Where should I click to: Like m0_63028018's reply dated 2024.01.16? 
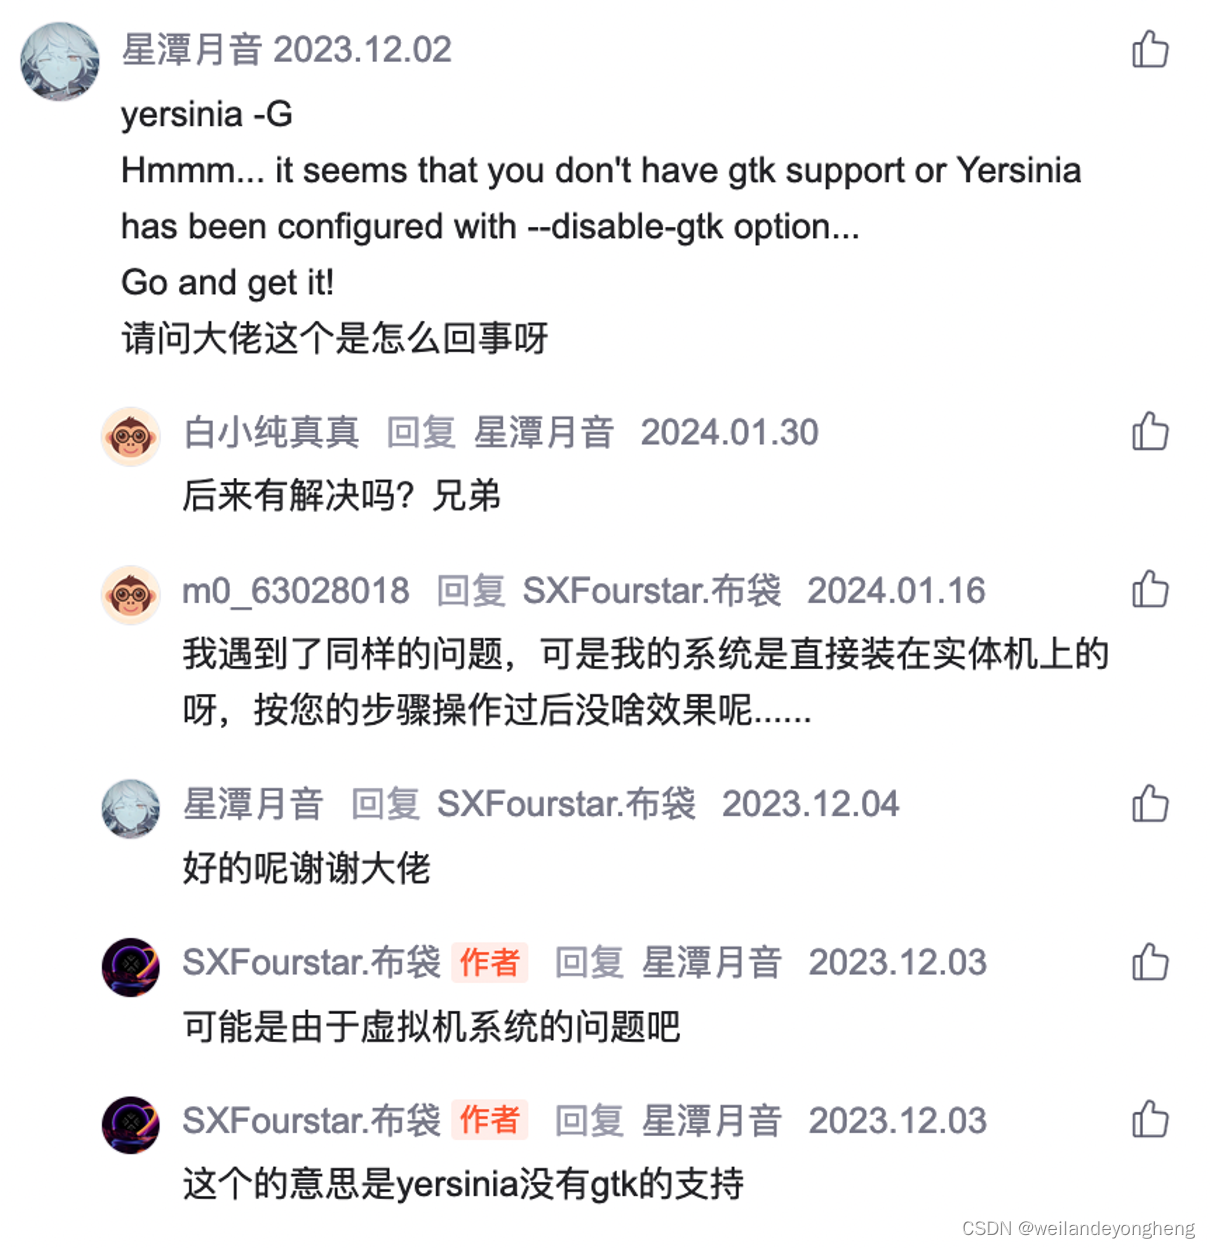(x=1150, y=590)
